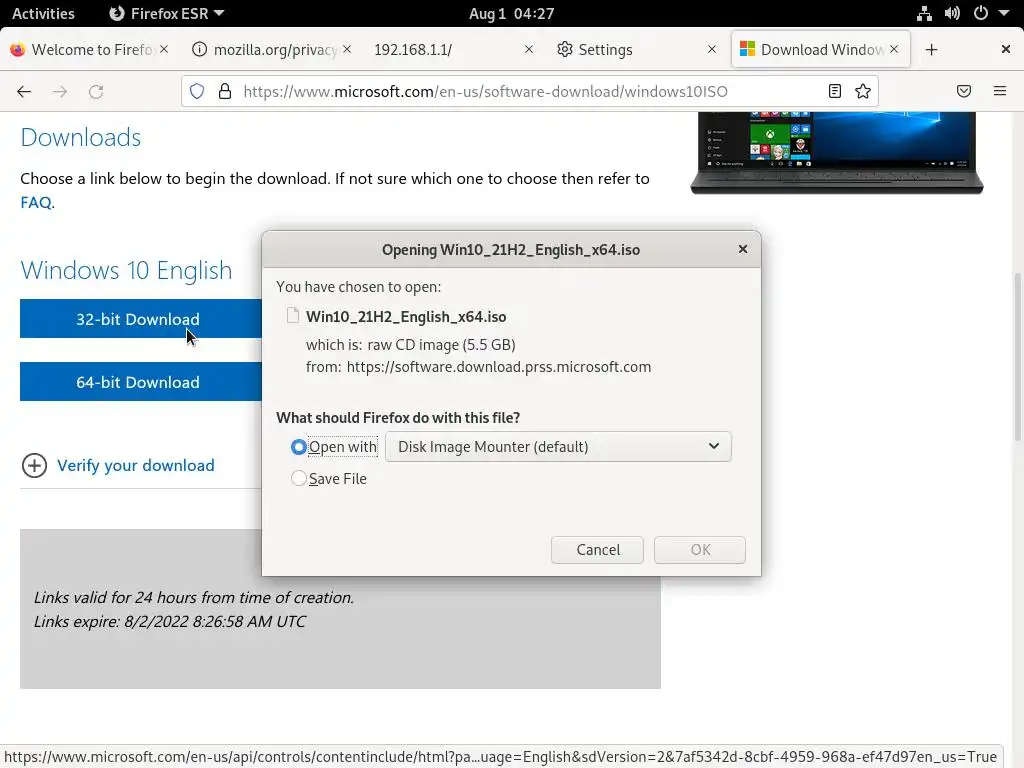
Task: Open network status icon in top bar
Action: [924, 13]
